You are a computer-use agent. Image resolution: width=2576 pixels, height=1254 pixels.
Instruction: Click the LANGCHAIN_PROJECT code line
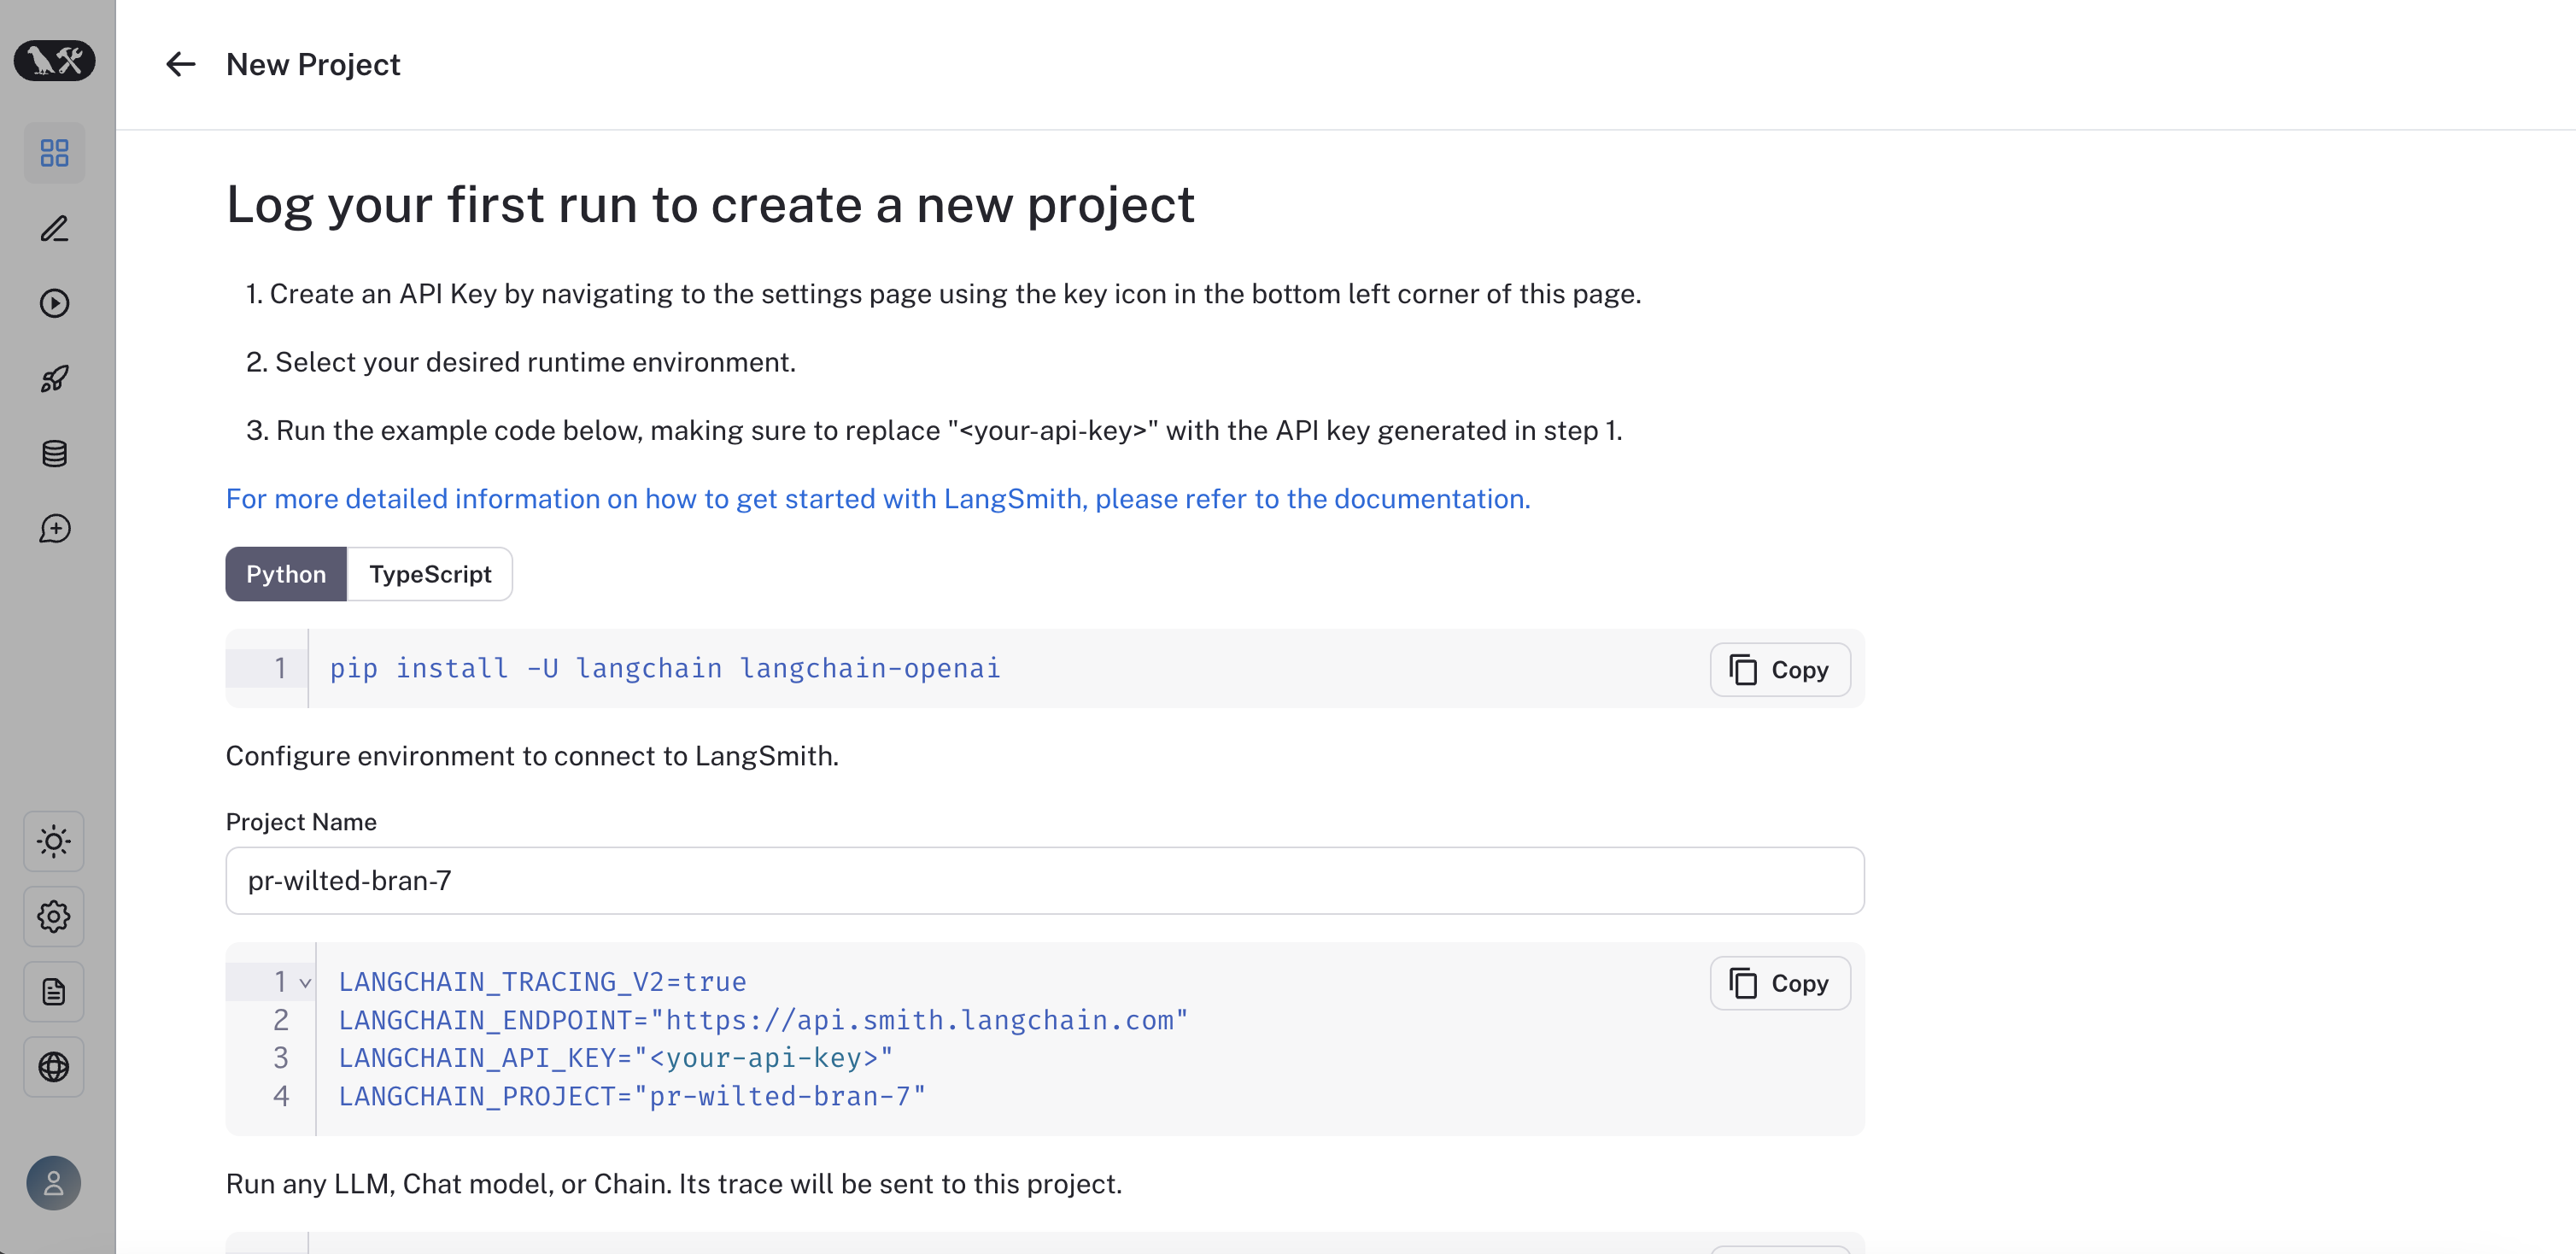pos(632,1096)
